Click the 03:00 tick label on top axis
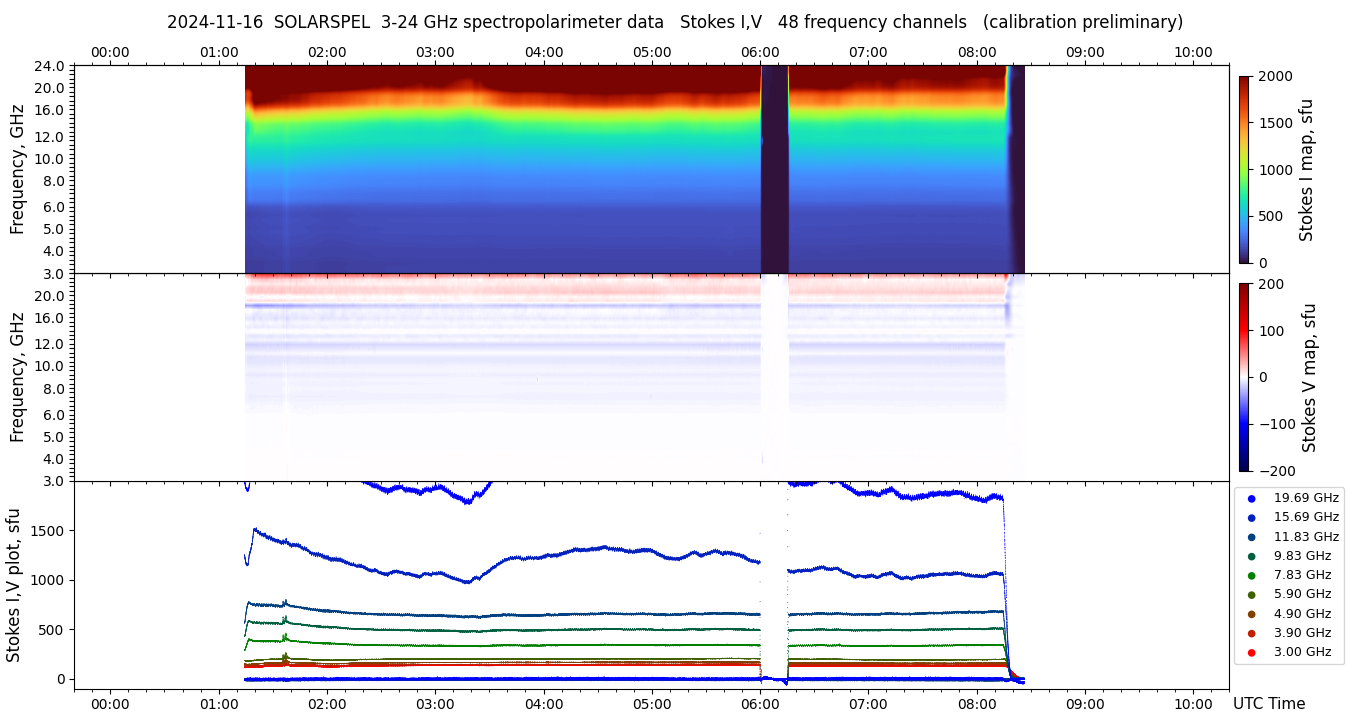The image size is (1350, 725). [435, 52]
